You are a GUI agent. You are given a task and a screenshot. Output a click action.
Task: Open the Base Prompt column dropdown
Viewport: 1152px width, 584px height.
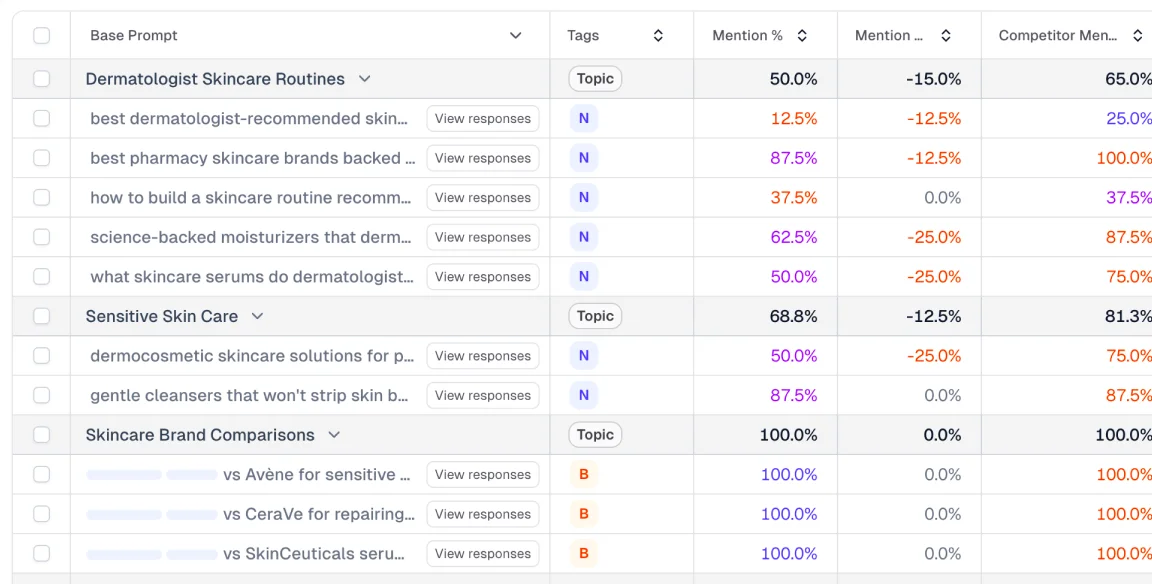(x=516, y=36)
